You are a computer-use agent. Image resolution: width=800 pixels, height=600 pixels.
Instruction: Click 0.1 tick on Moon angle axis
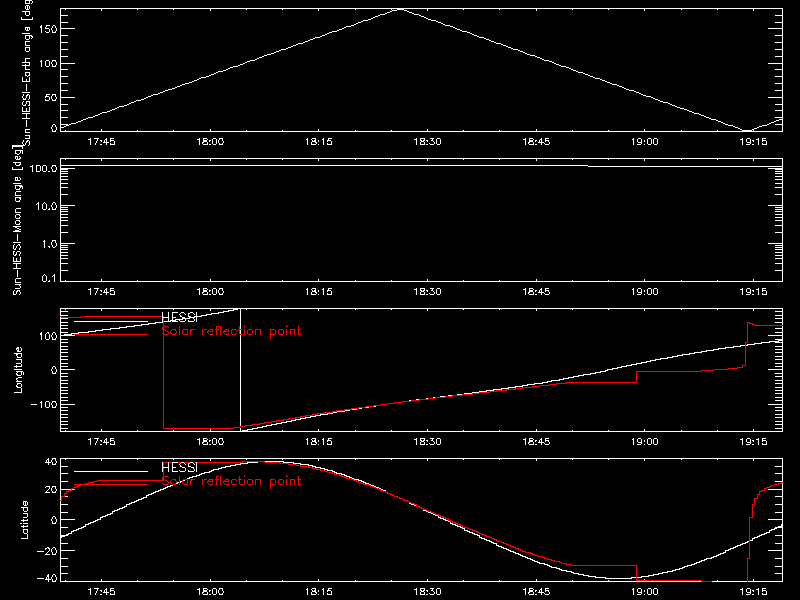[x=49, y=278]
